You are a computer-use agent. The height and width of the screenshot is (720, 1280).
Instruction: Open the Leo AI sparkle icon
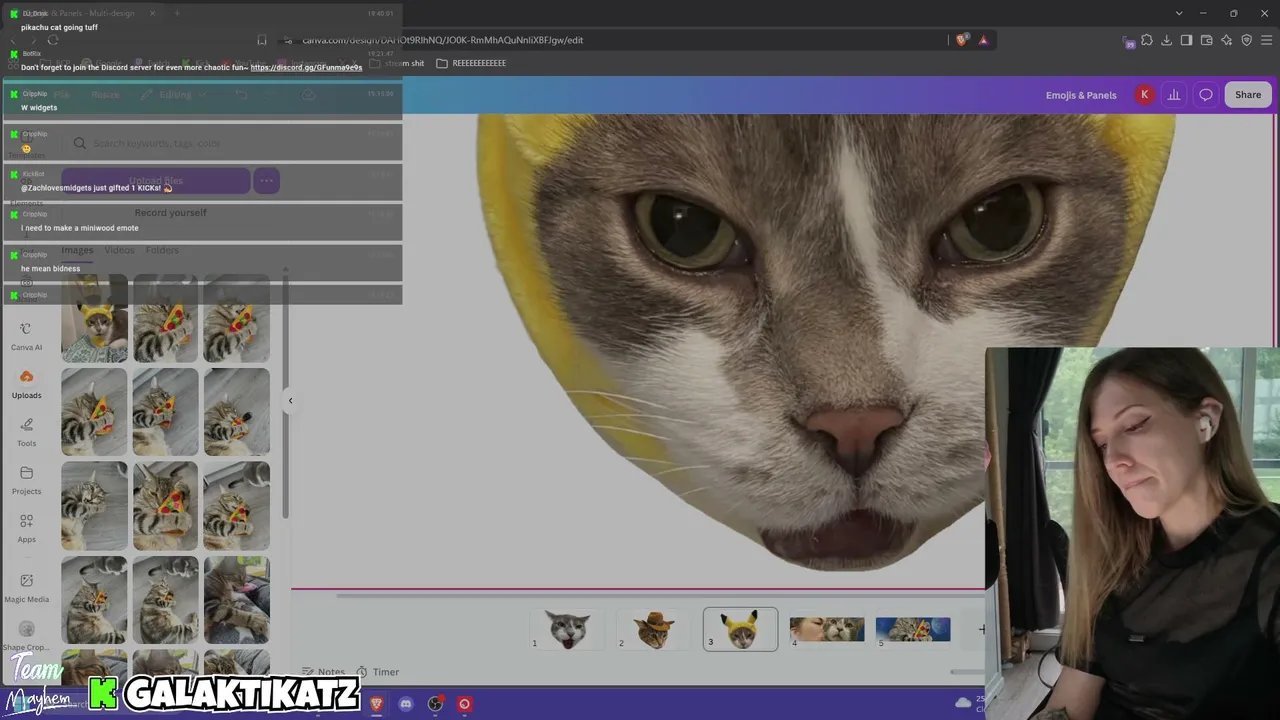tap(1227, 40)
